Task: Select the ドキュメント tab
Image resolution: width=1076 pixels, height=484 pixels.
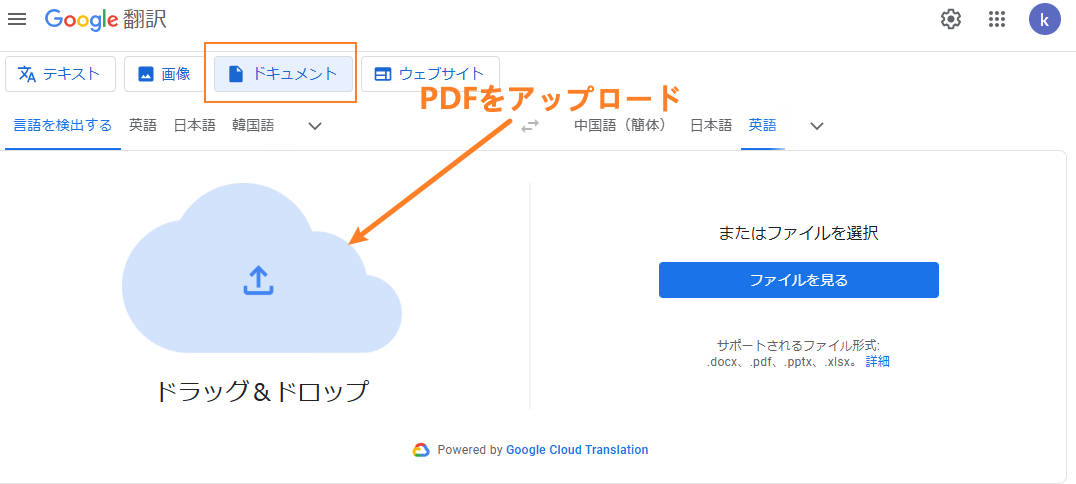Action: 283,74
